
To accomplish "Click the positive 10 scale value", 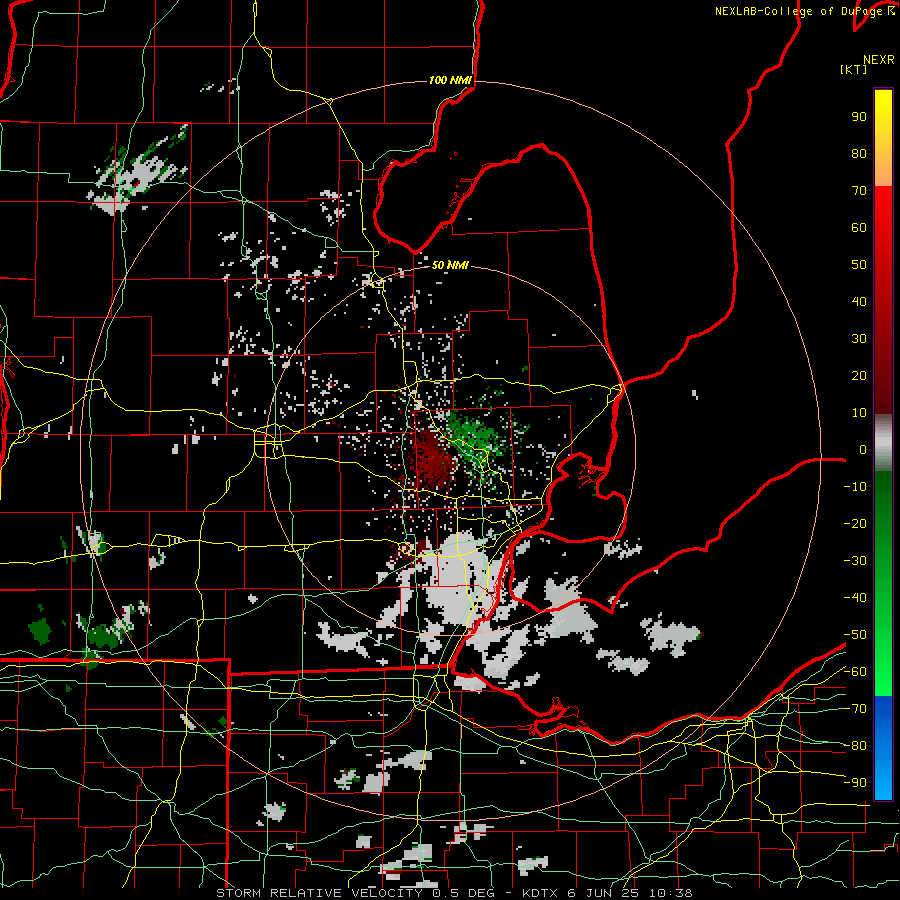I will [859, 413].
